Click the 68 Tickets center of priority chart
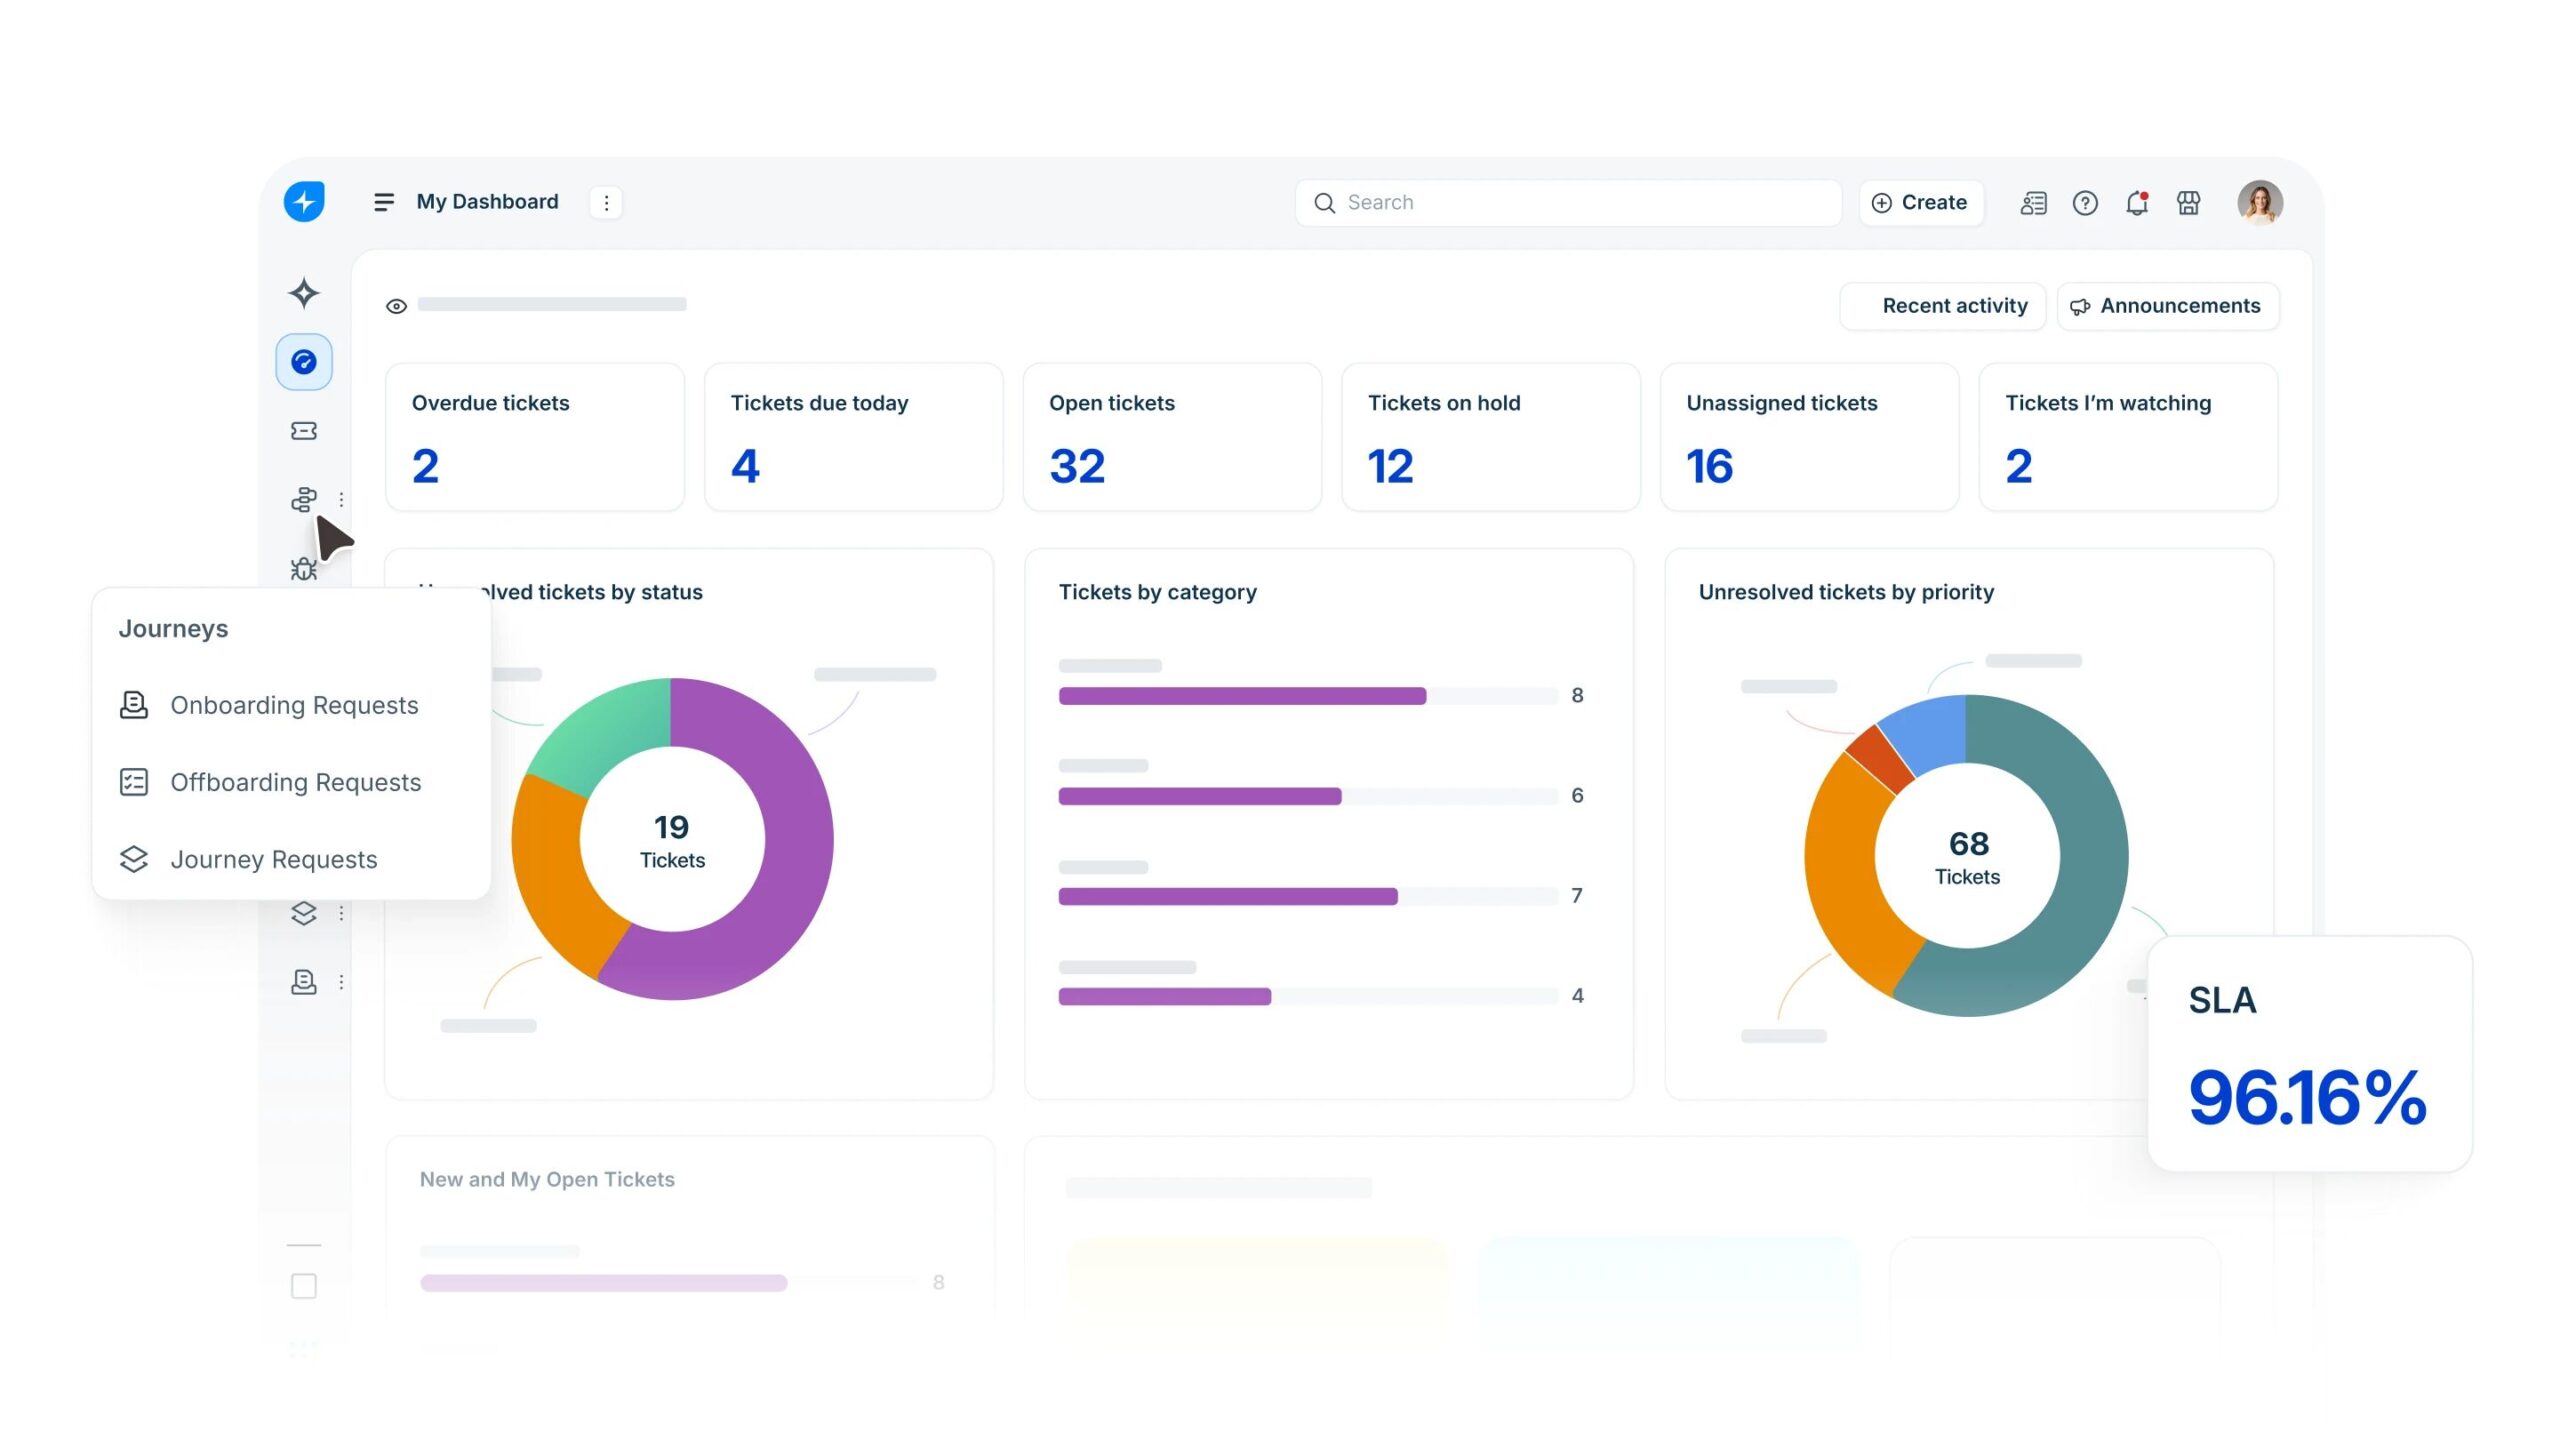2560x1440 pixels. pyautogui.click(x=1968, y=857)
